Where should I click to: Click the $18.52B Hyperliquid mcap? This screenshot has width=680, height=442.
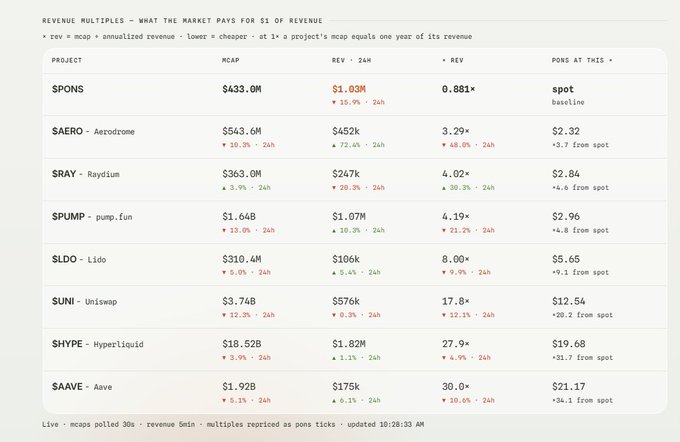(x=242, y=344)
